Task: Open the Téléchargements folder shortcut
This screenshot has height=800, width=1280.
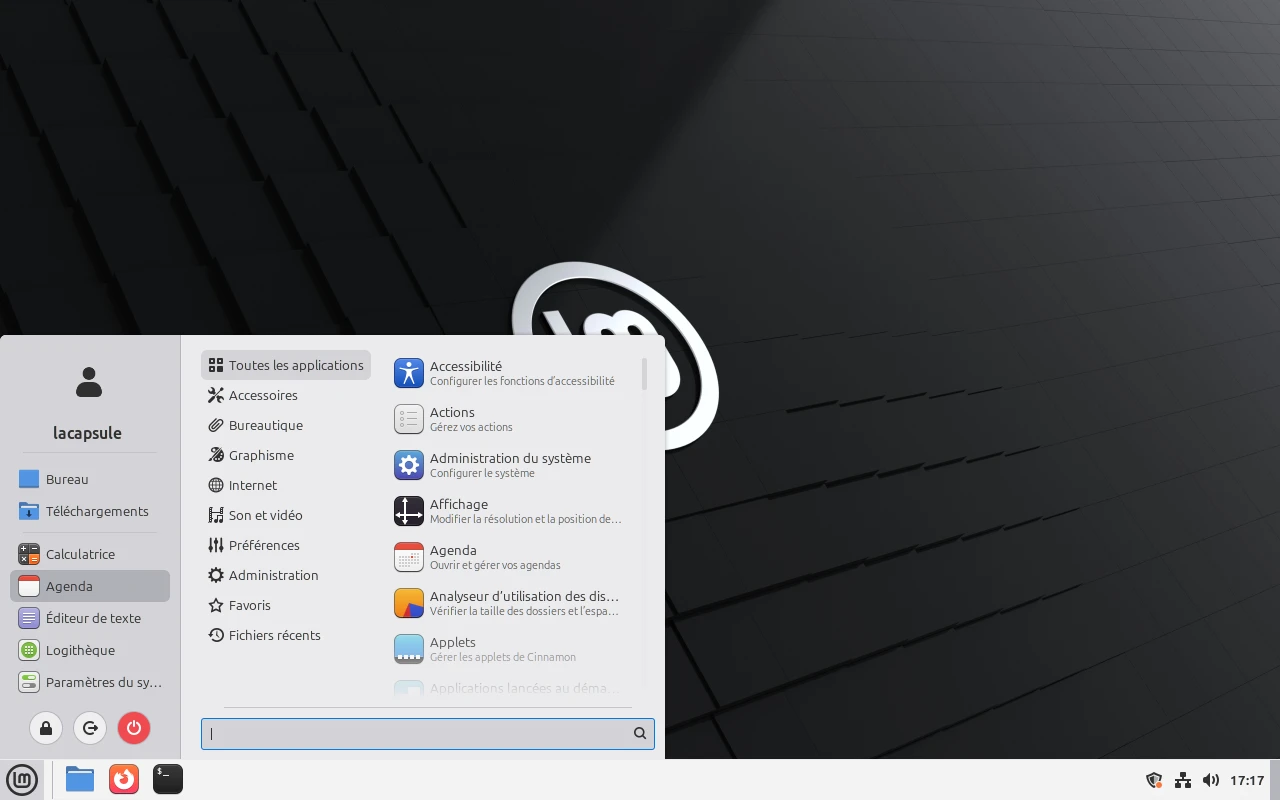Action: pos(90,511)
